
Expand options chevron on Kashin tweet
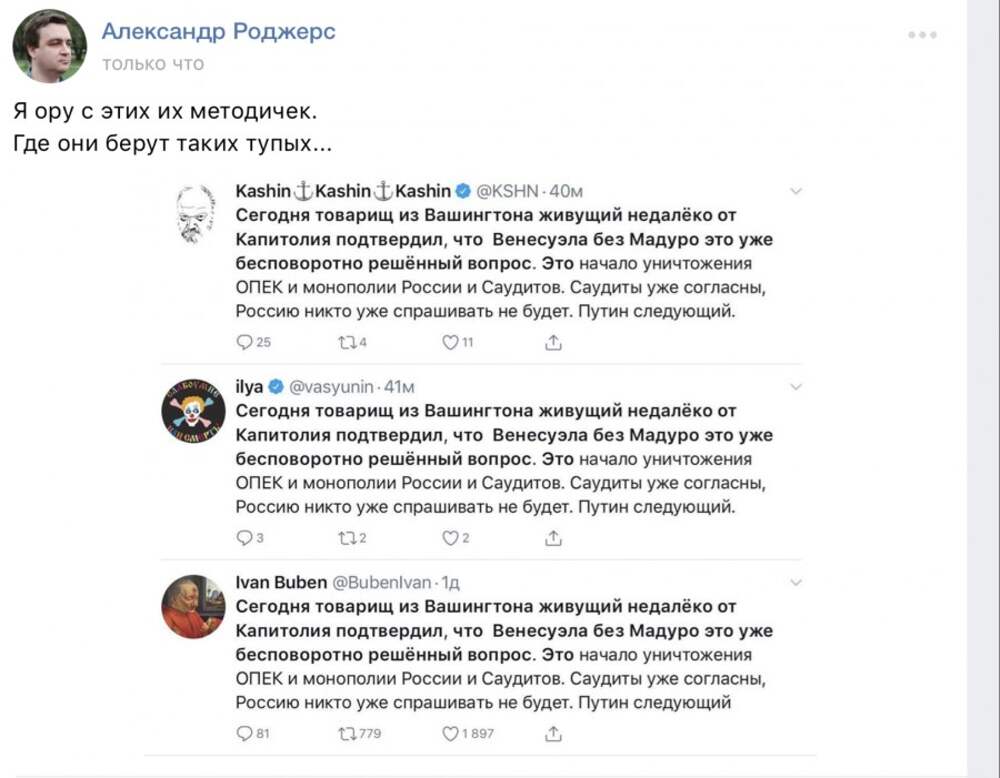point(795,191)
